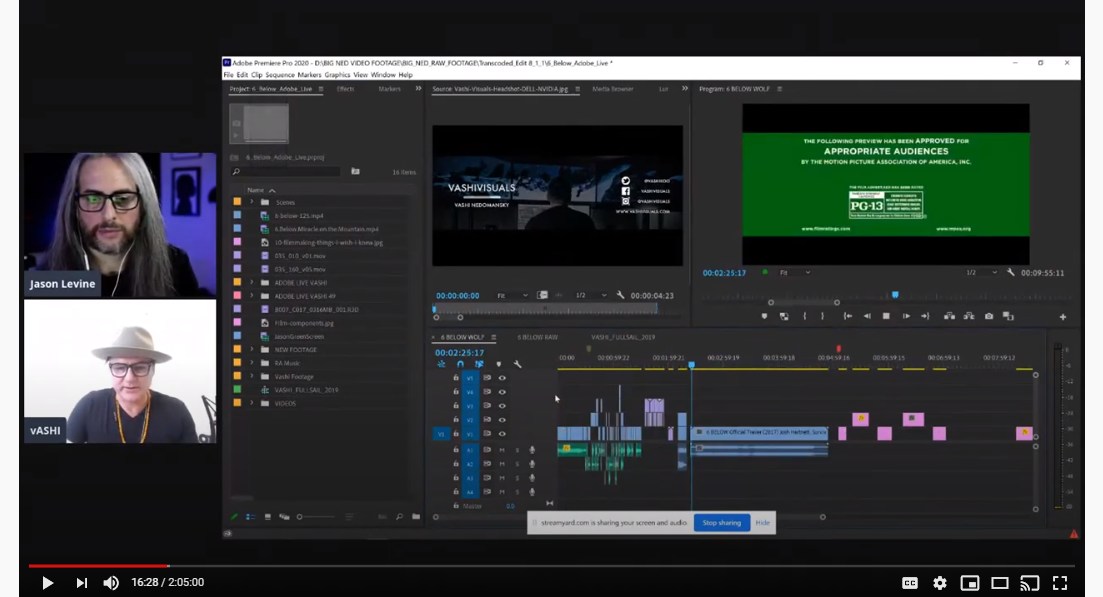This screenshot has height=597, width=1103.
Task: Open Program monitor Fit zoom dropdown
Action: 795,273
